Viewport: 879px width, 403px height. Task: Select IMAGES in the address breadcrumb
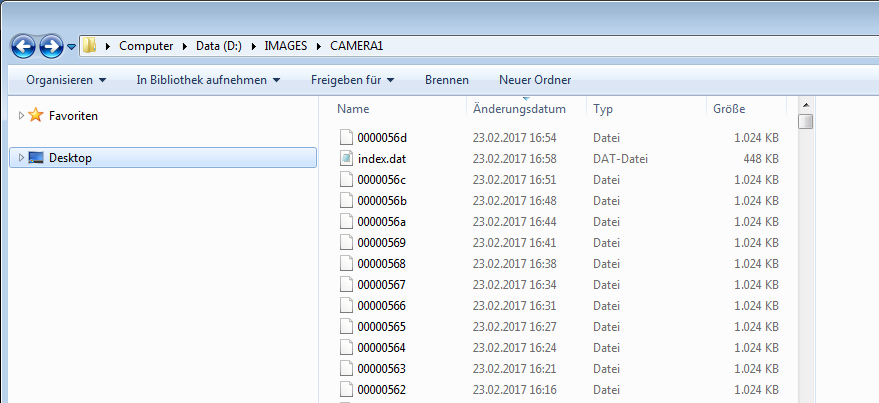tap(286, 46)
